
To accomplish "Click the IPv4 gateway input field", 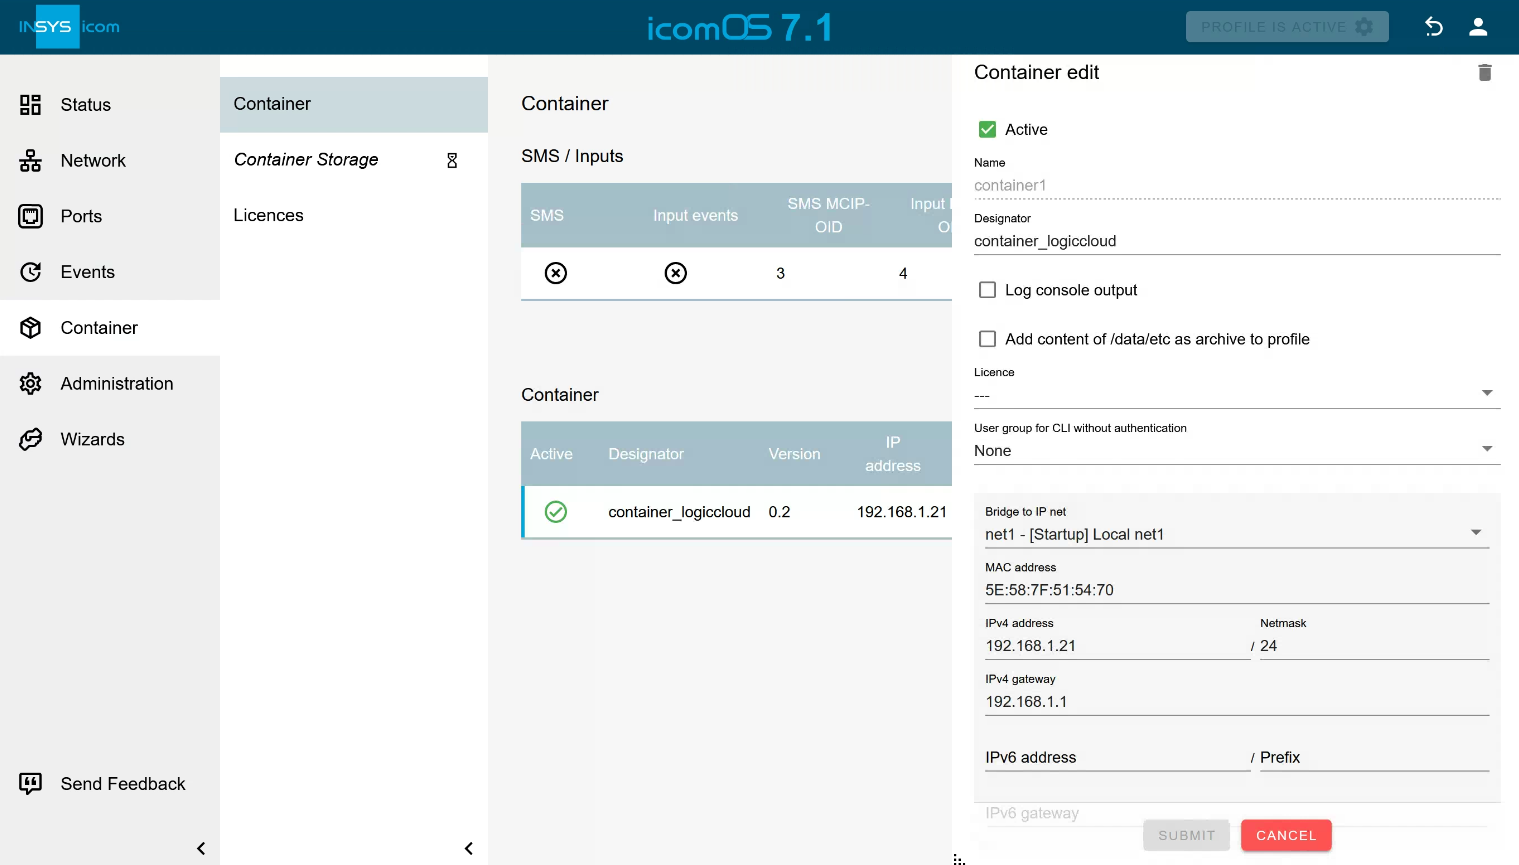I will (1236, 702).
